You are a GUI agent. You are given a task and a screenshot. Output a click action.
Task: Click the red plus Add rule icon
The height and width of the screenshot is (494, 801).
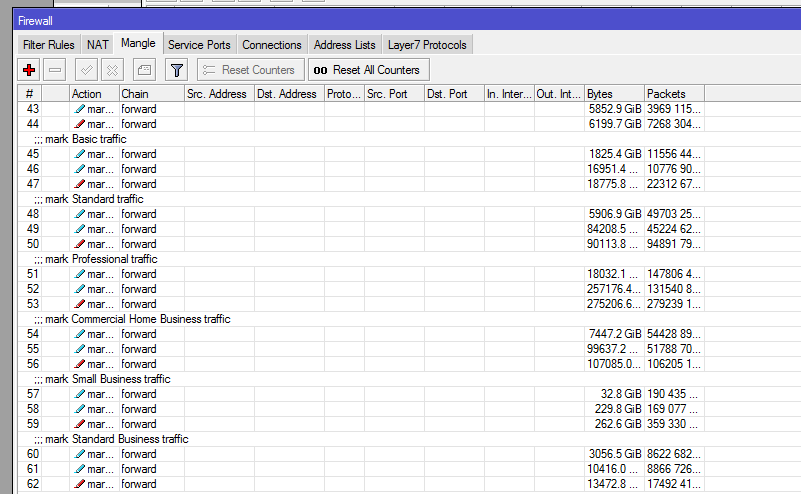point(29,70)
